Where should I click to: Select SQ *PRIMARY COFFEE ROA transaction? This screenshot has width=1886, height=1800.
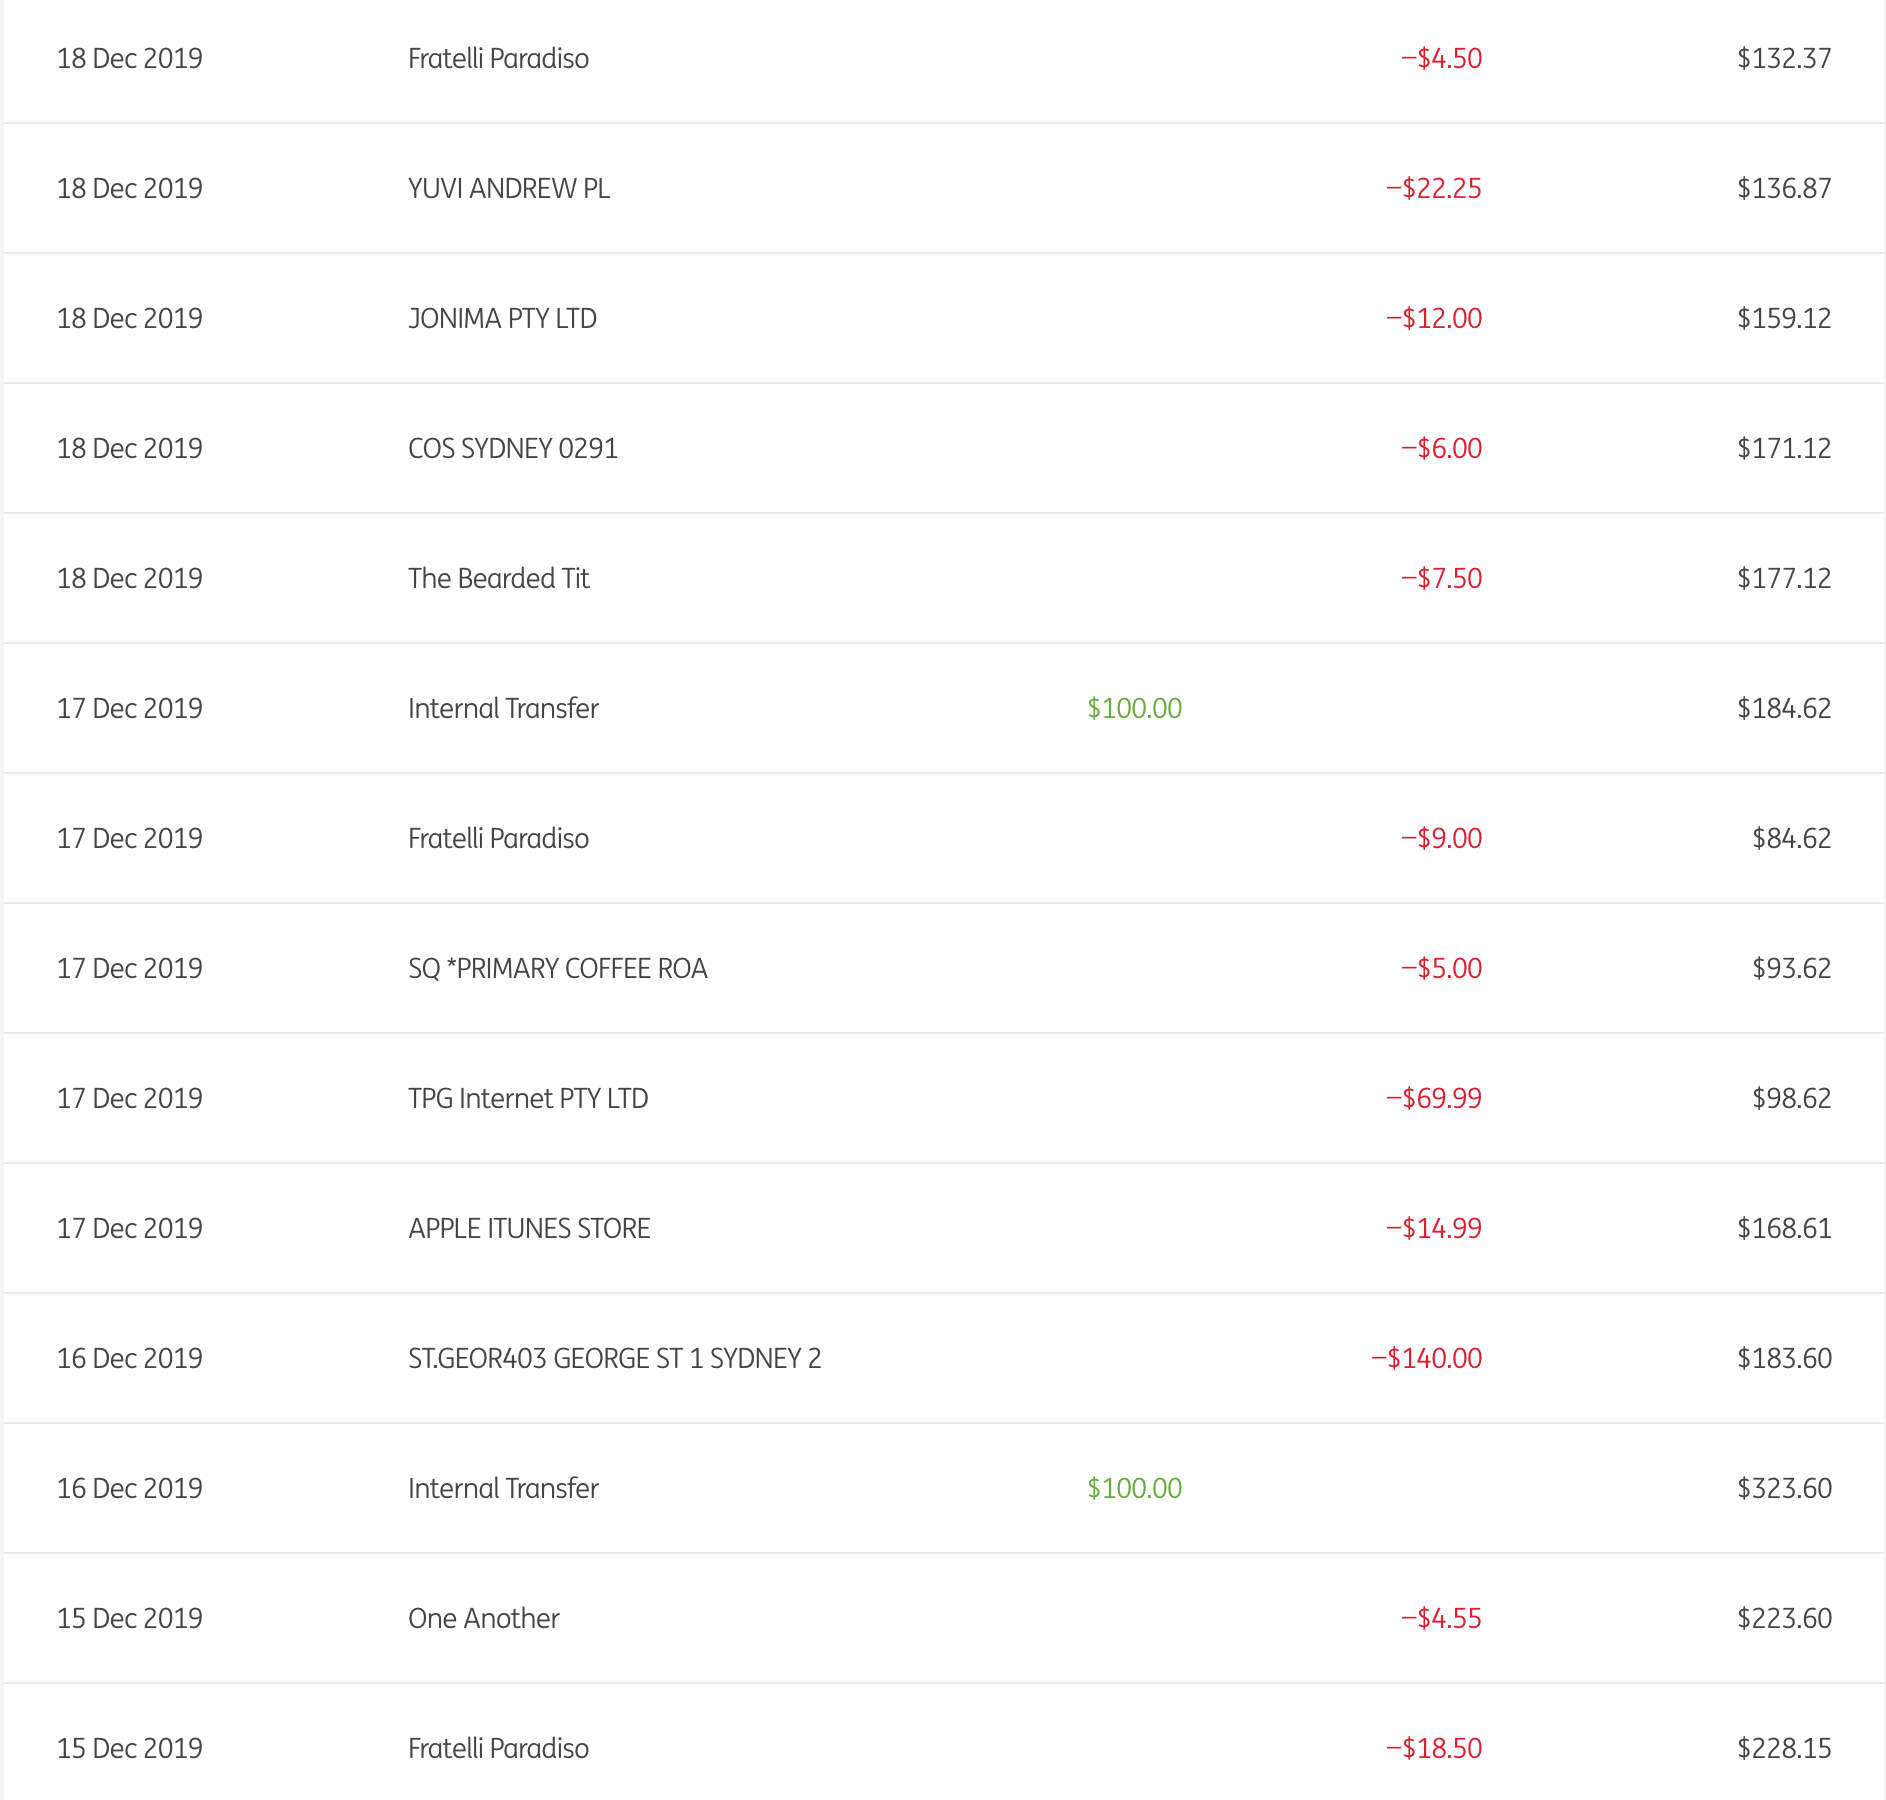[557, 969]
